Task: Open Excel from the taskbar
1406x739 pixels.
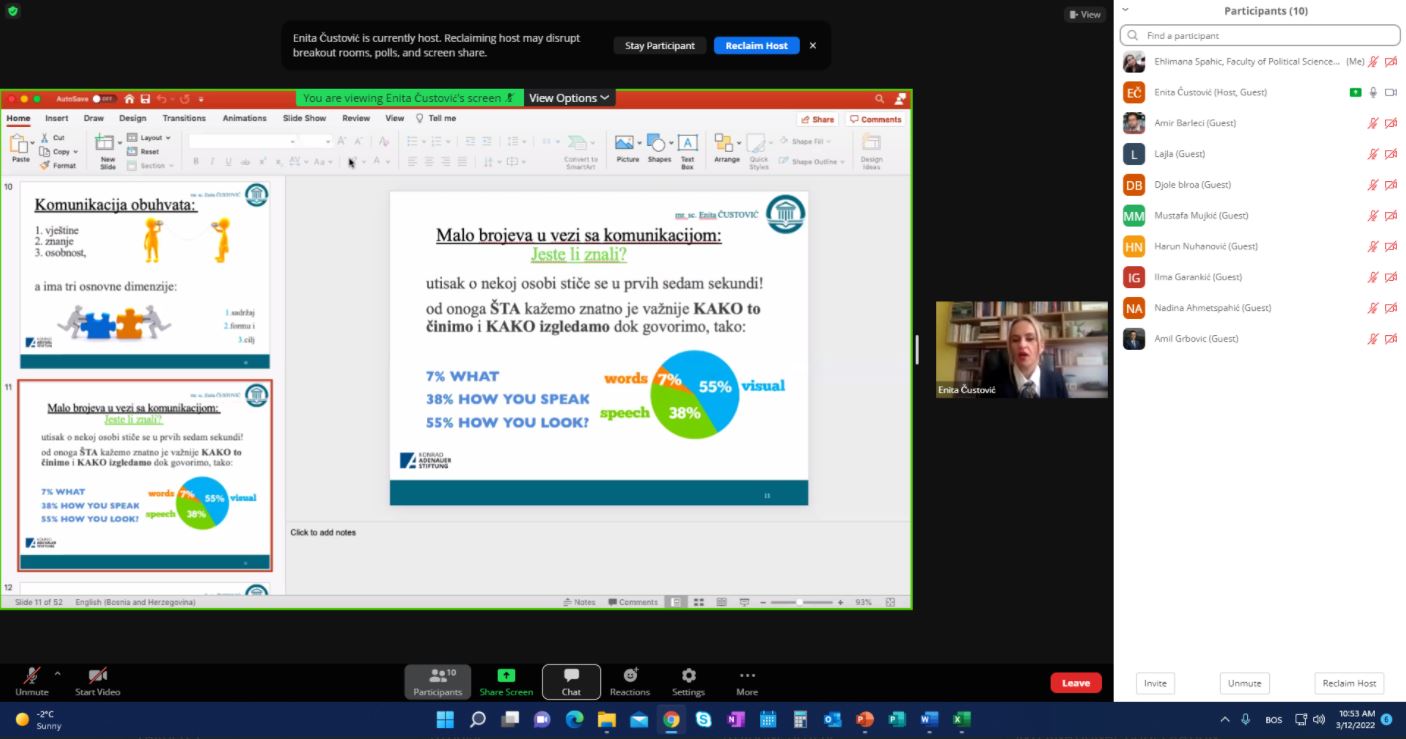Action: 961,719
